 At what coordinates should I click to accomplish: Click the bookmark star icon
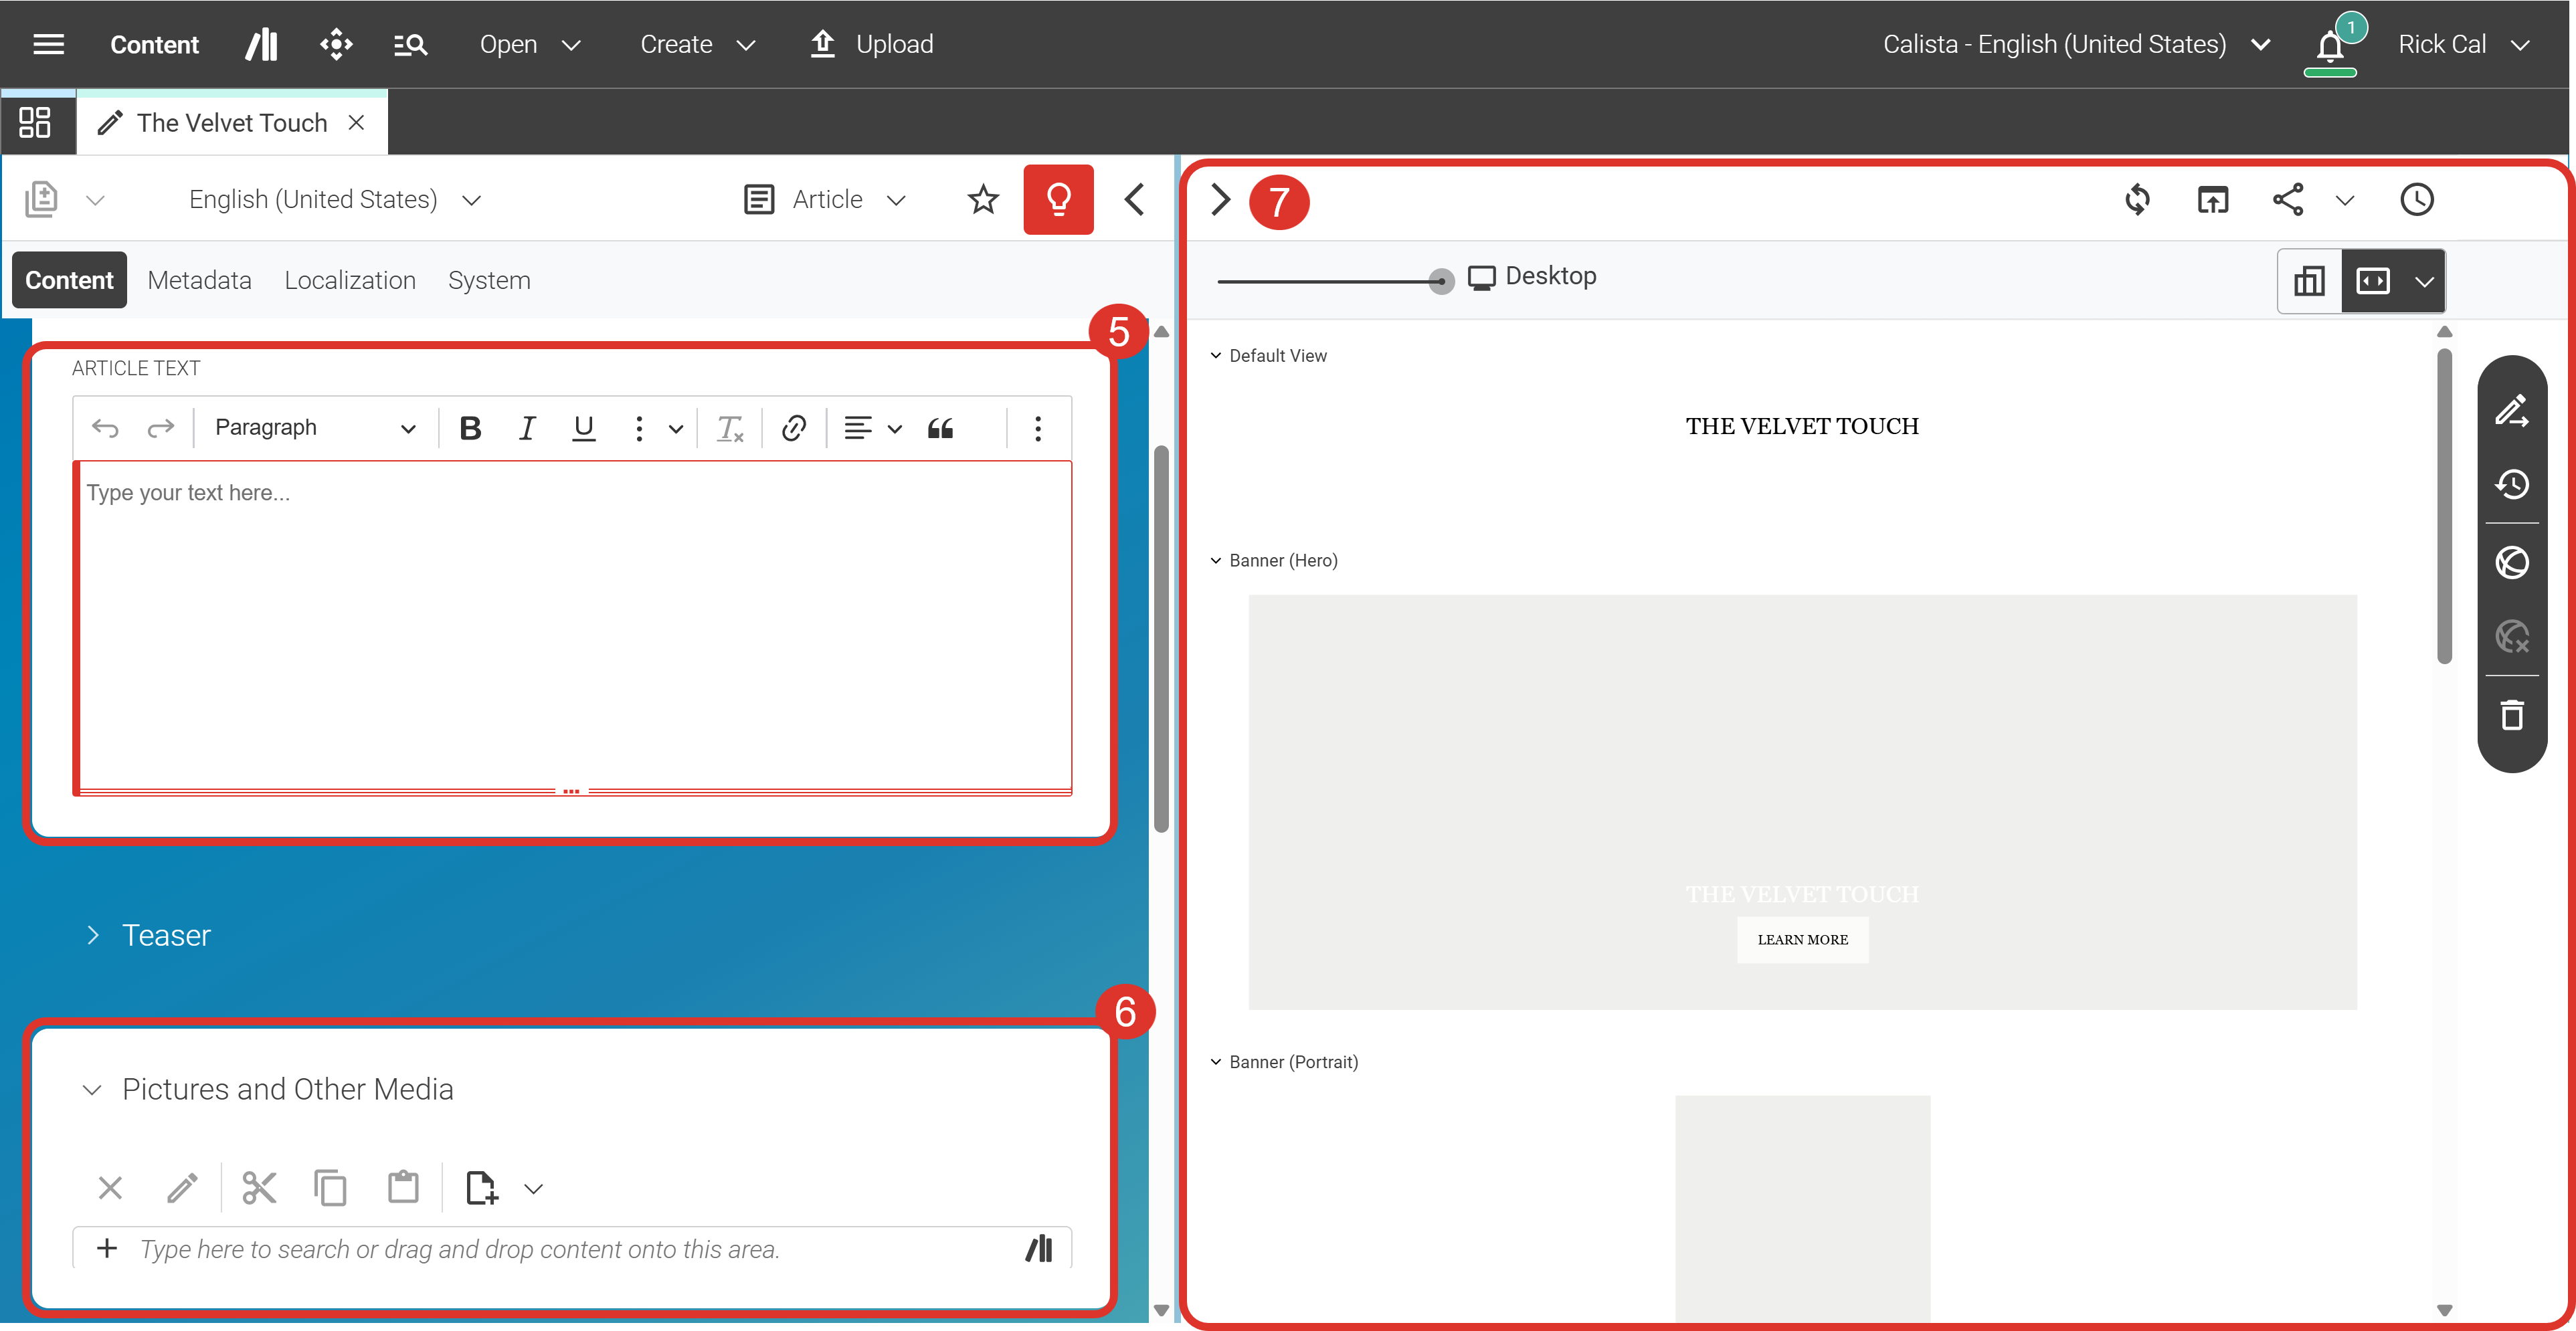coord(983,200)
